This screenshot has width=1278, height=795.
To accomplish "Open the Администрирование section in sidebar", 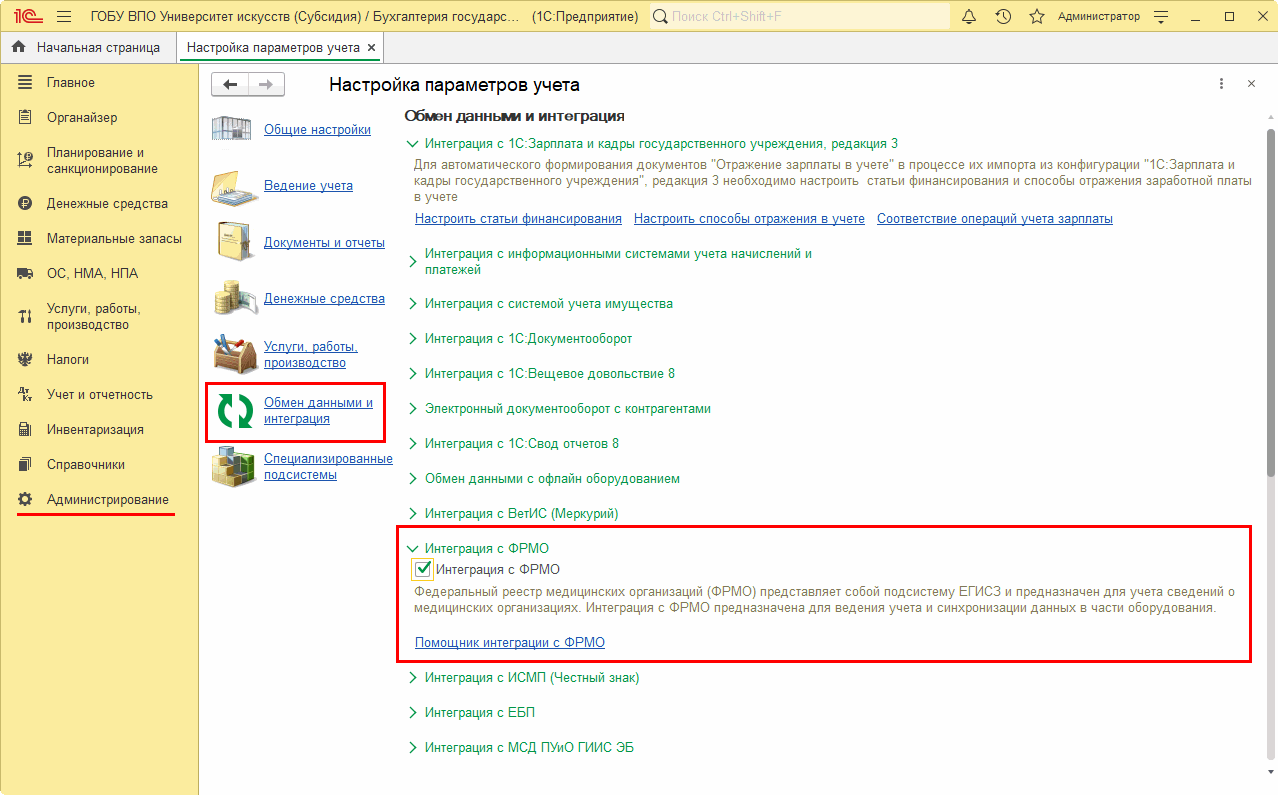I will [x=107, y=499].
